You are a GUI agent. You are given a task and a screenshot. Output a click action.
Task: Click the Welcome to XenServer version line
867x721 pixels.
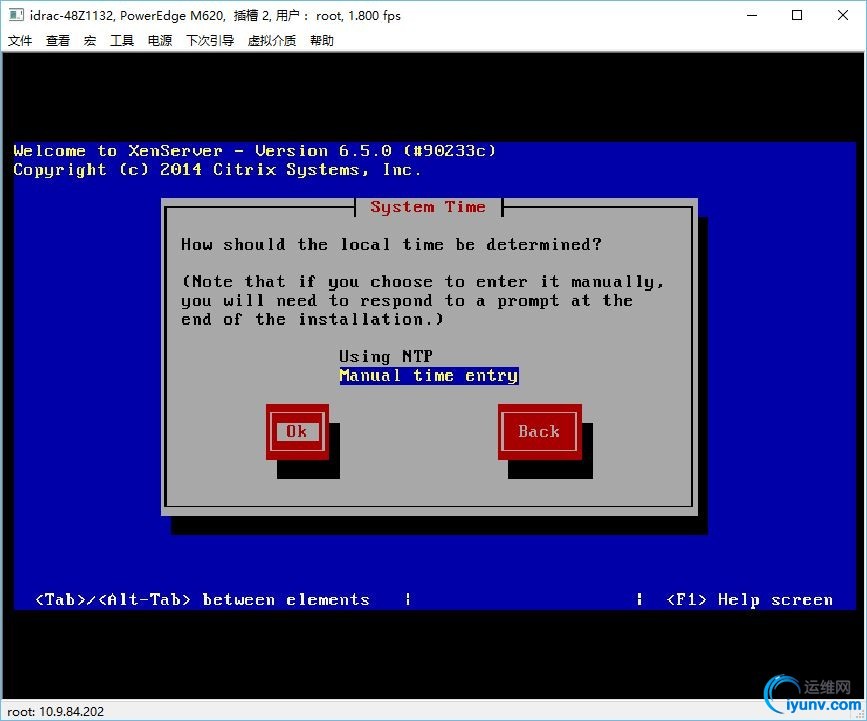tap(255, 151)
